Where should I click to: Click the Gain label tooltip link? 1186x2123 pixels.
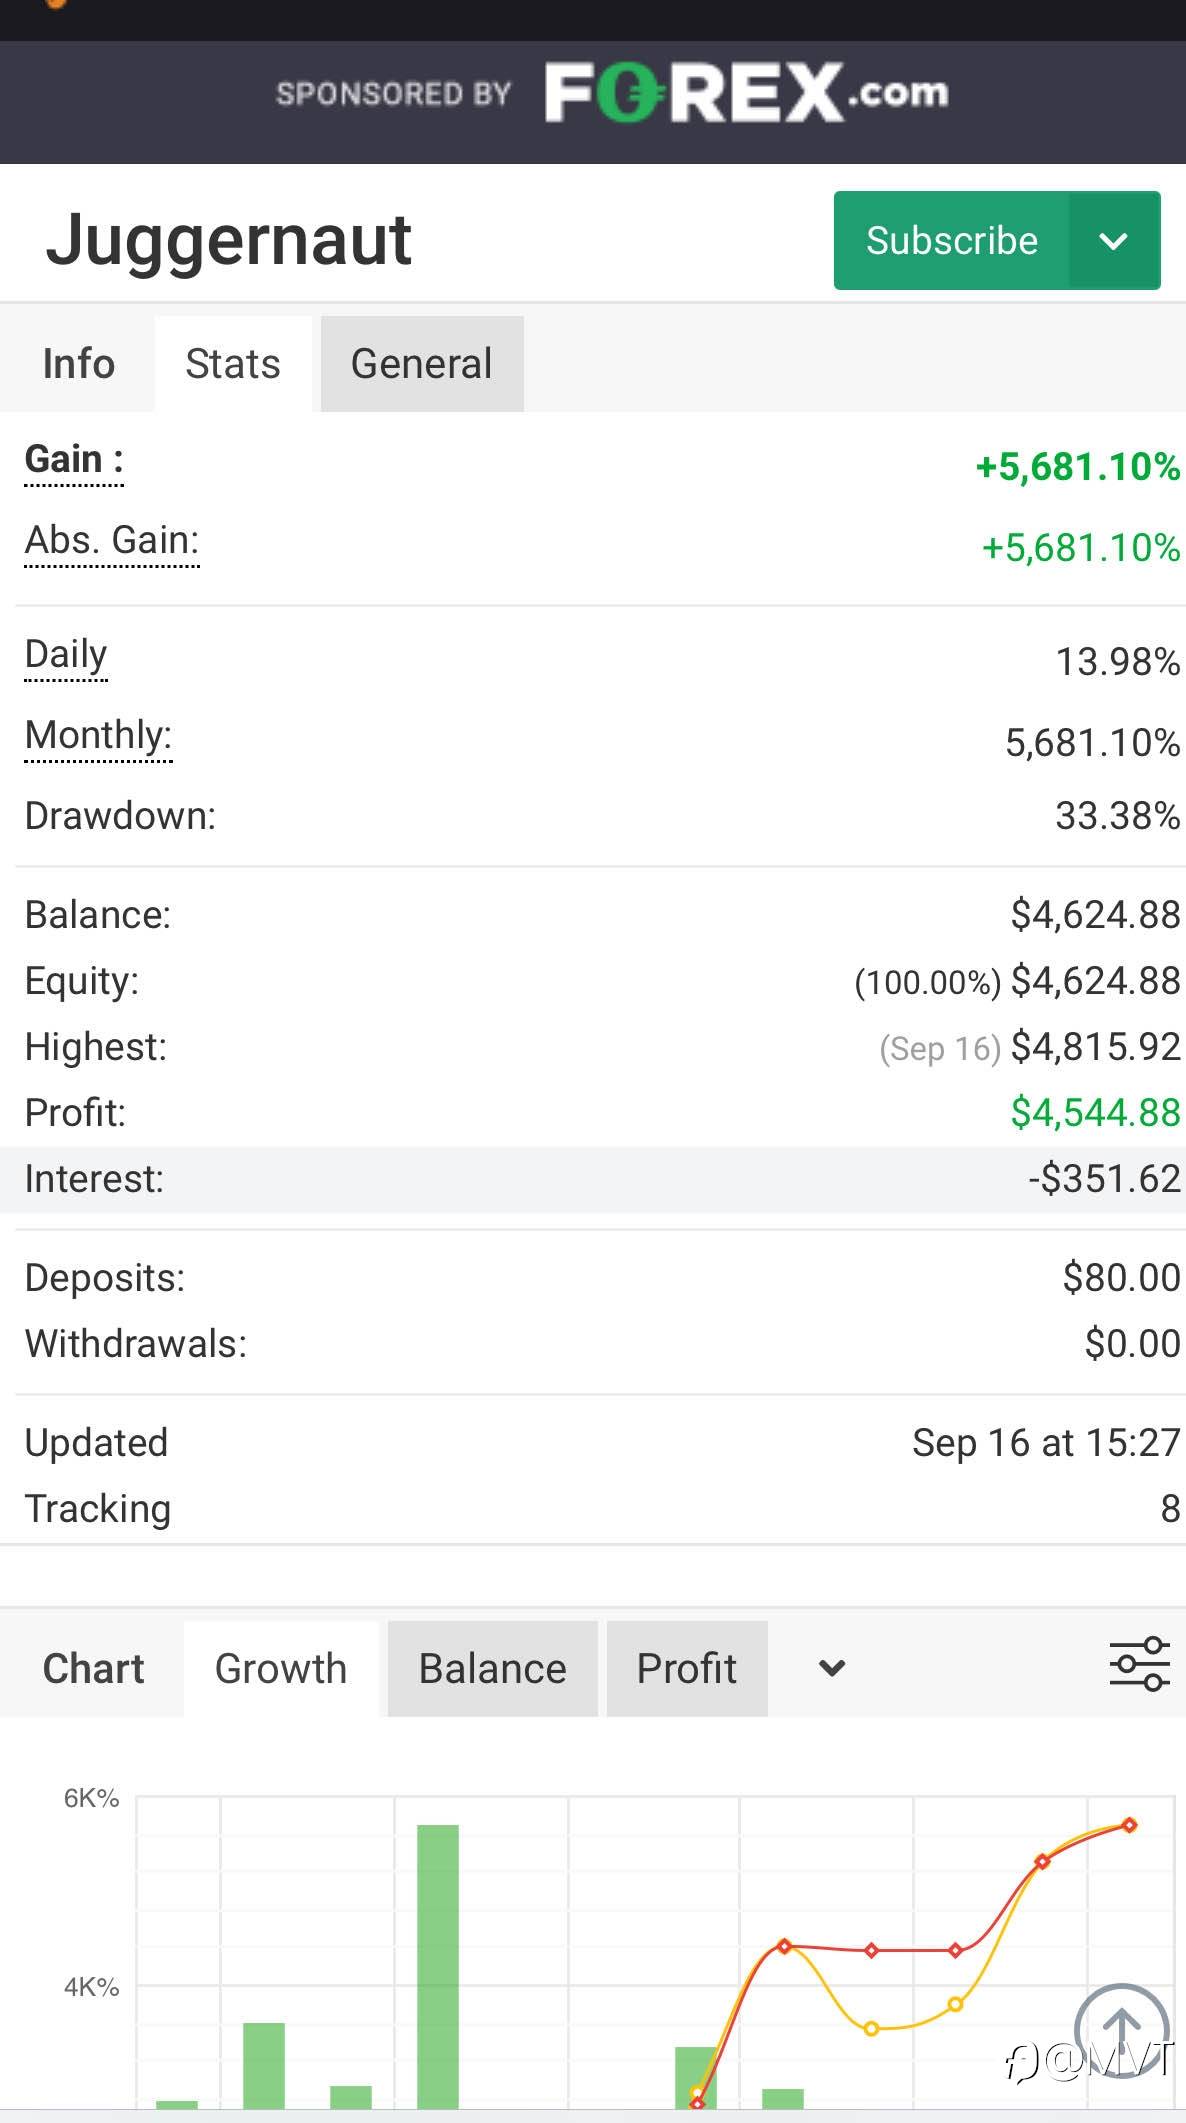[x=74, y=460]
